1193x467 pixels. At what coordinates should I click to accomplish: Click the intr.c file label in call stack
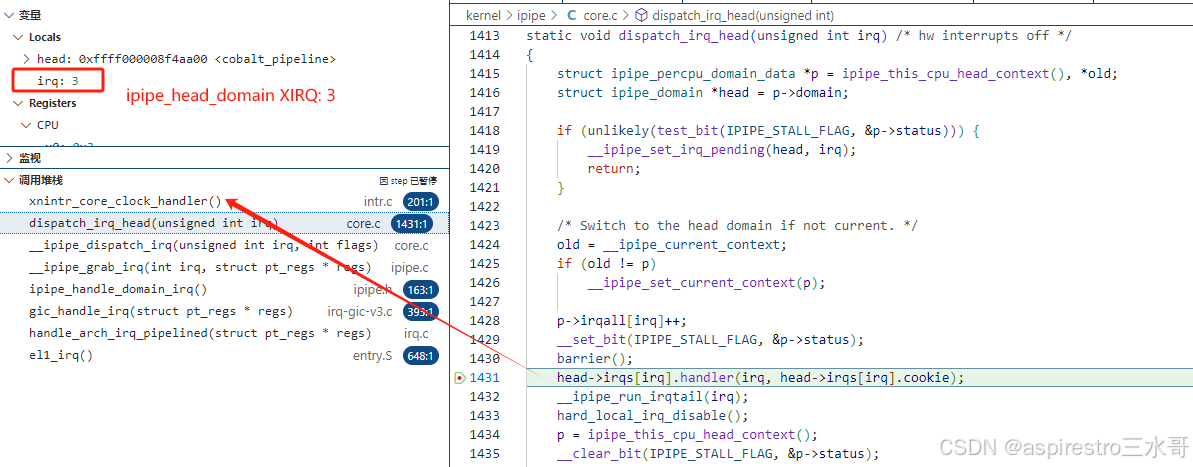click(x=378, y=202)
